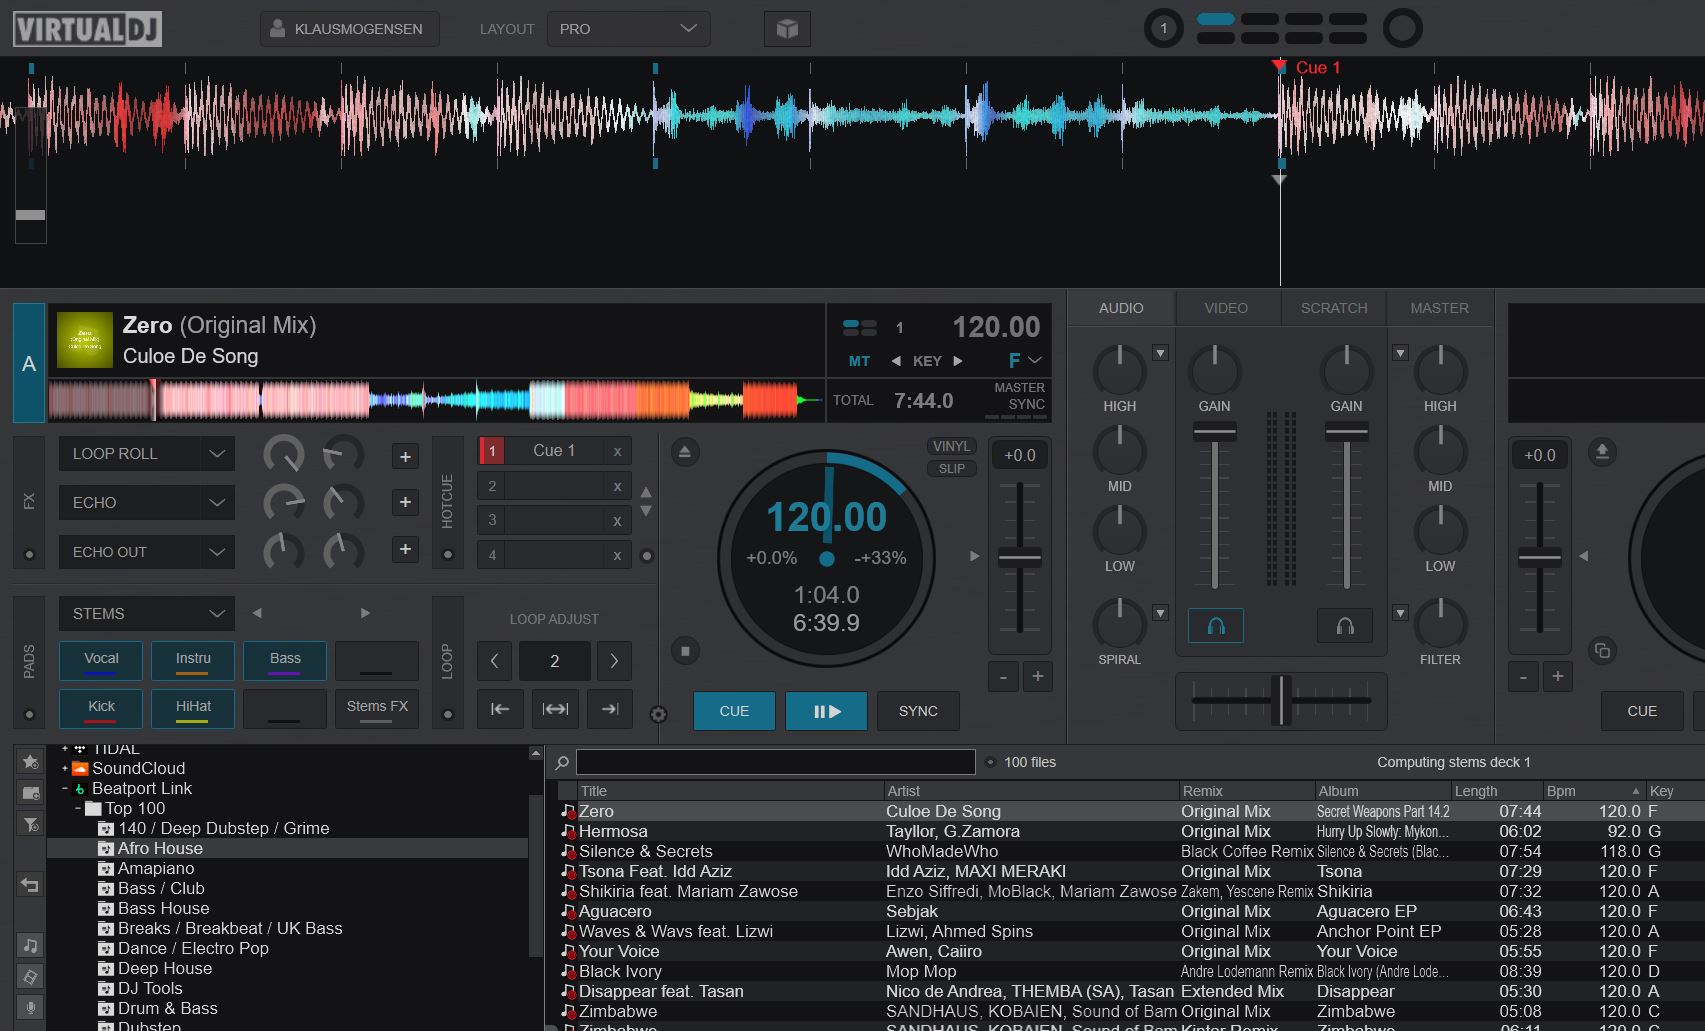Open the video library icon in sidebar

pos(29,978)
